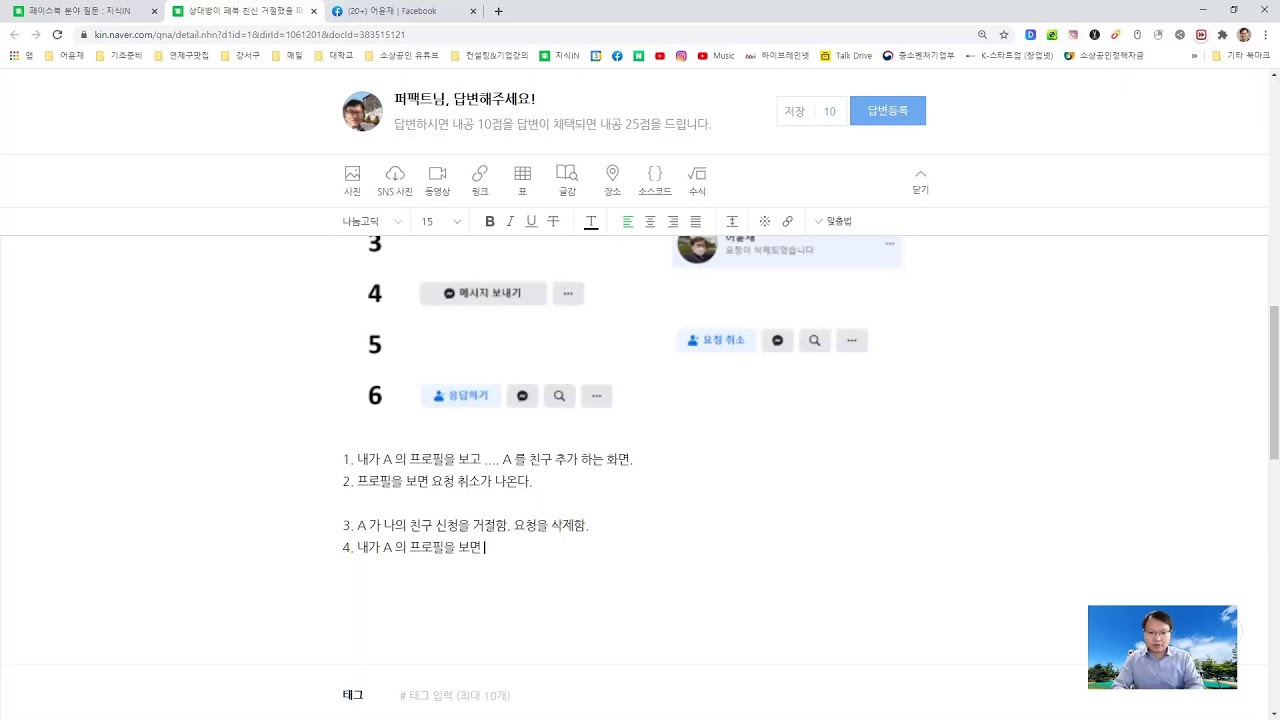Click the search icon in row 5
This screenshot has width=1280, height=720.
pos(814,340)
